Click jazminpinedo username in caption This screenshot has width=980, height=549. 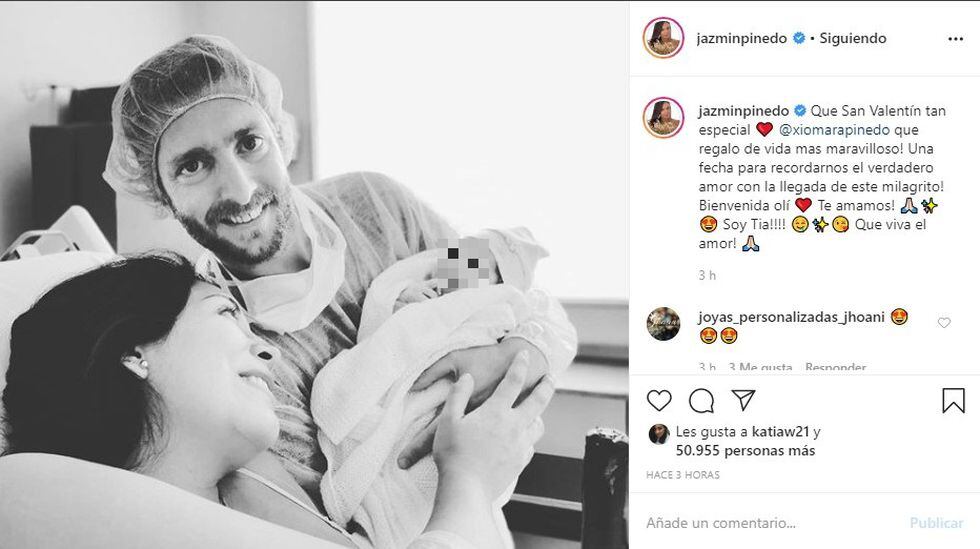(x=744, y=111)
